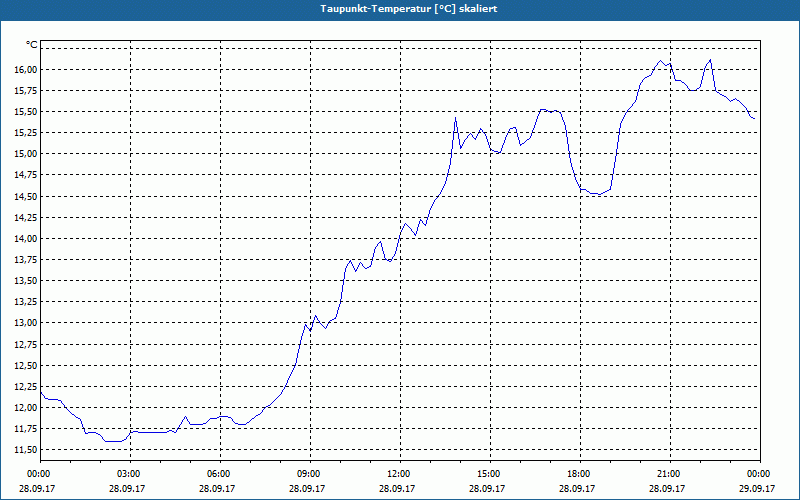The width and height of the screenshot is (800, 500).
Task: Select the '°C' unit label on the axis
Action: coord(32,45)
